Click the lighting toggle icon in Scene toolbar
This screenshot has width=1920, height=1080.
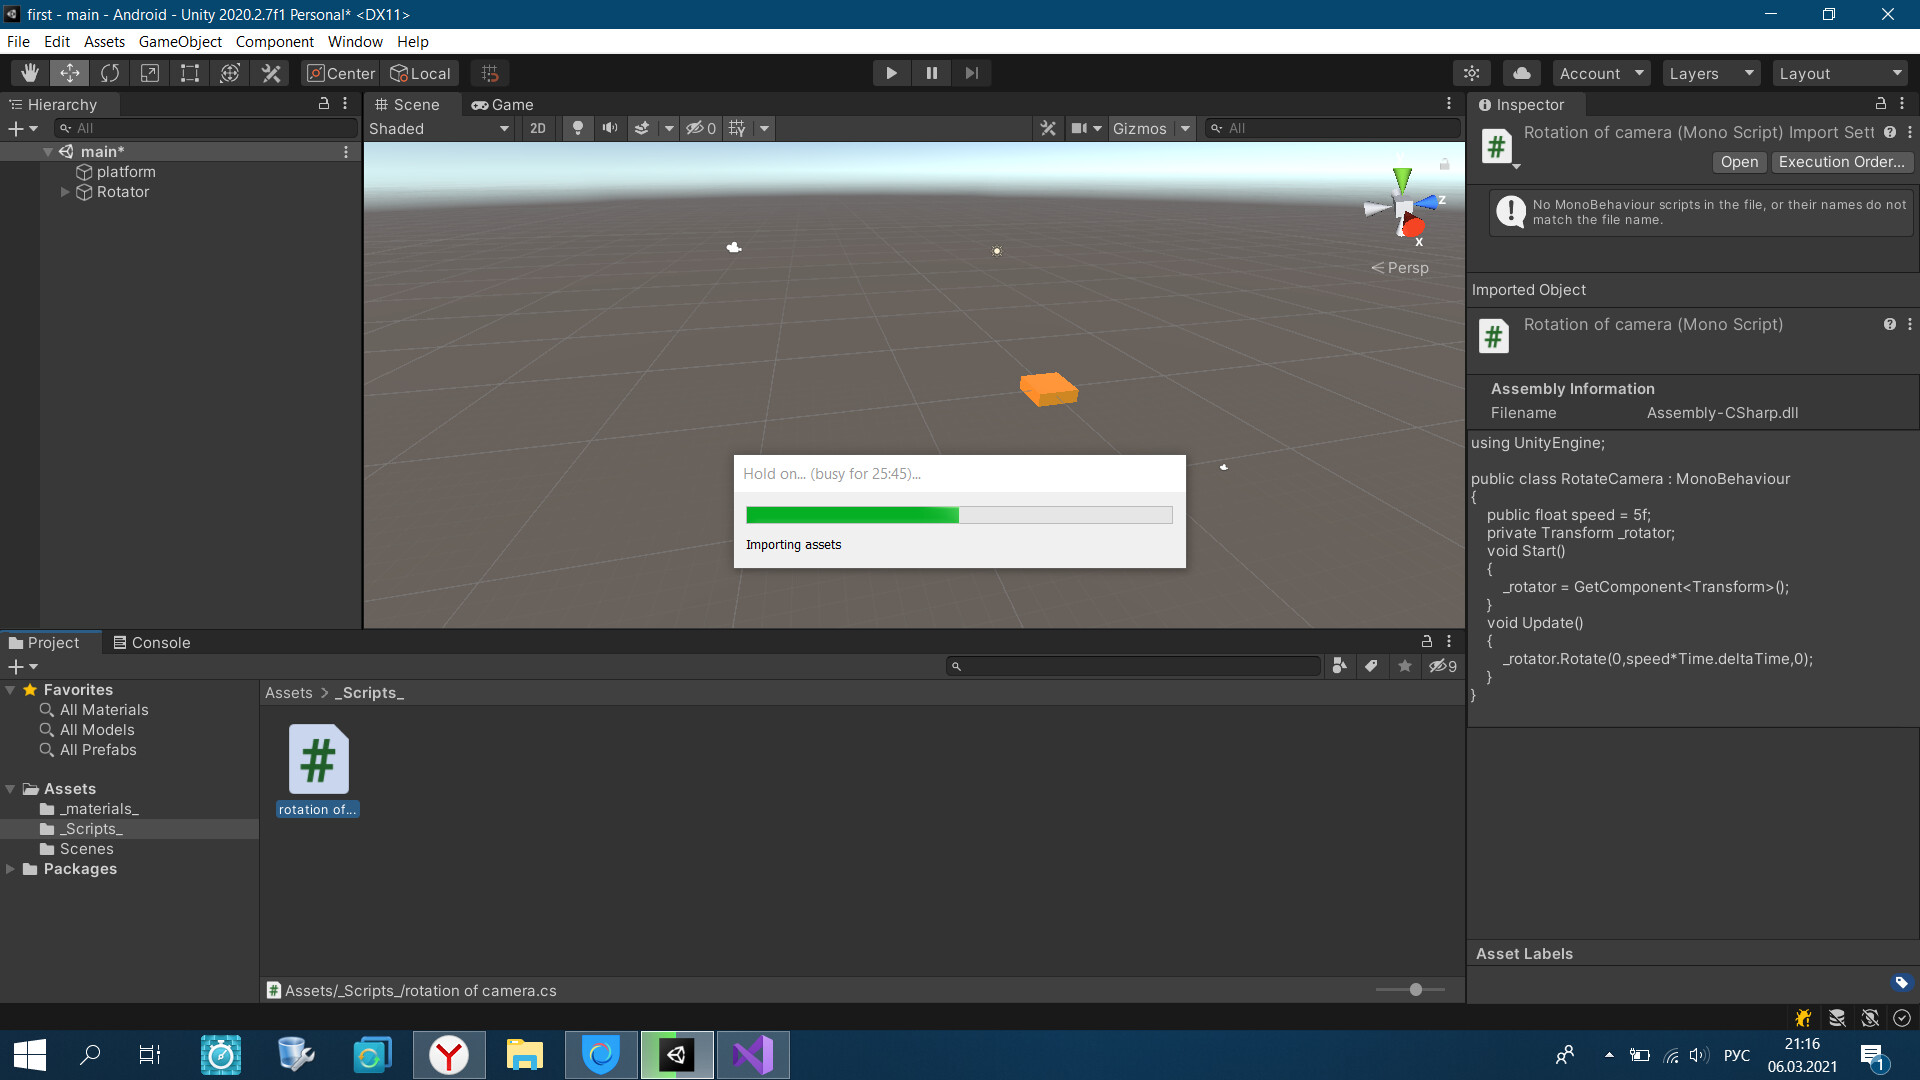click(576, 128)
